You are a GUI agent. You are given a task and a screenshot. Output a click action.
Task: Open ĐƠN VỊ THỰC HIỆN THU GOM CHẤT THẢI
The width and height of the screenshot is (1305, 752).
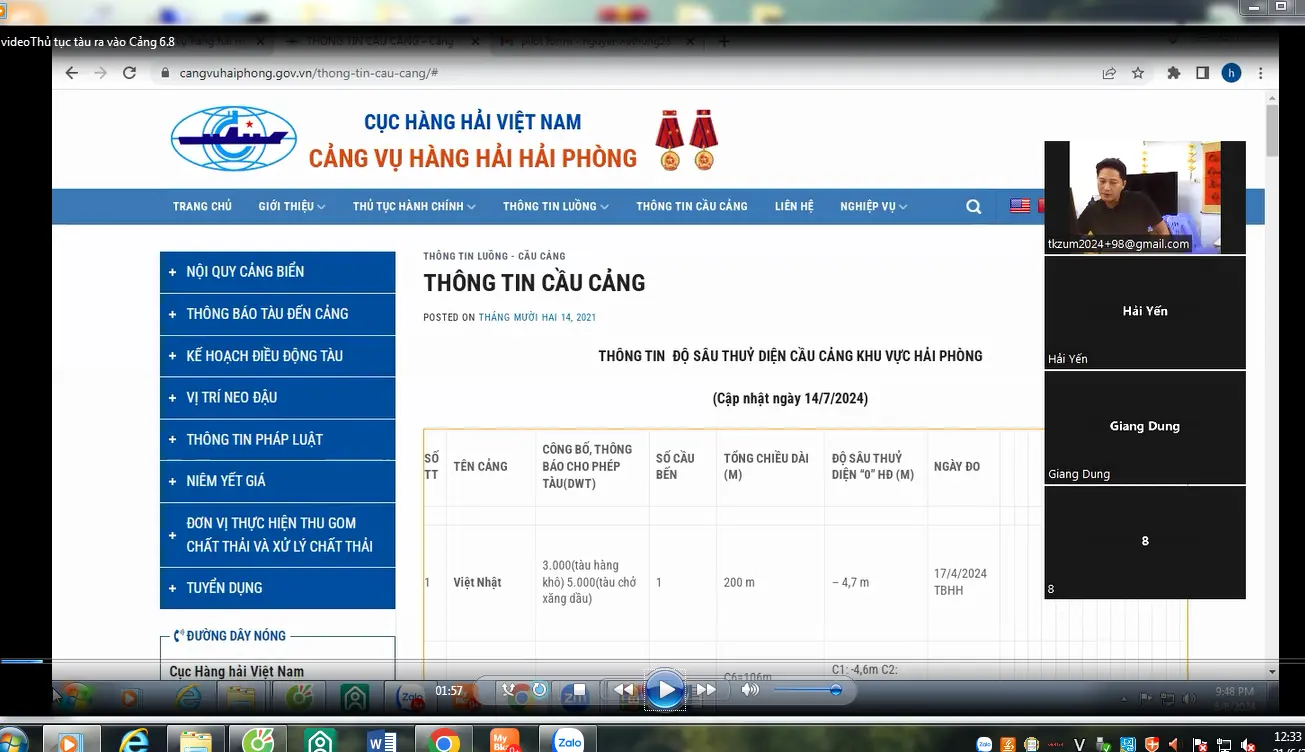tap(277, 535)
